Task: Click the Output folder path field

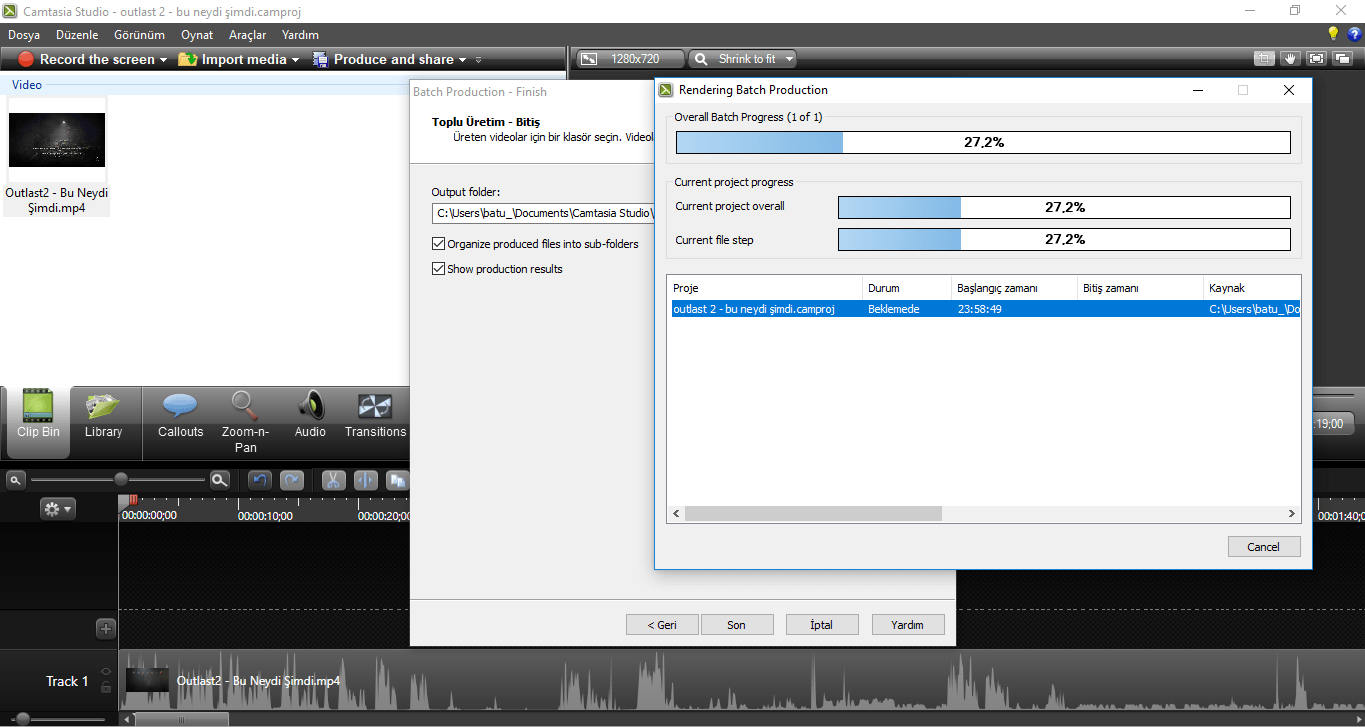Action: (x=543, y=213)
